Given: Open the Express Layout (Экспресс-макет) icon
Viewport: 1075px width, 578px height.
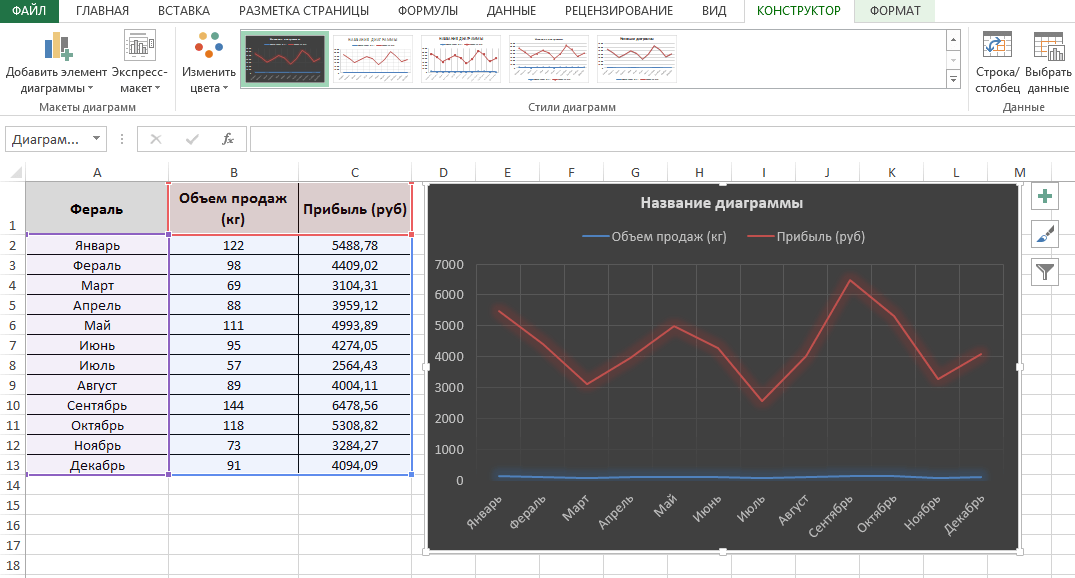Looking at the screenshot, I should click(139, 47).
